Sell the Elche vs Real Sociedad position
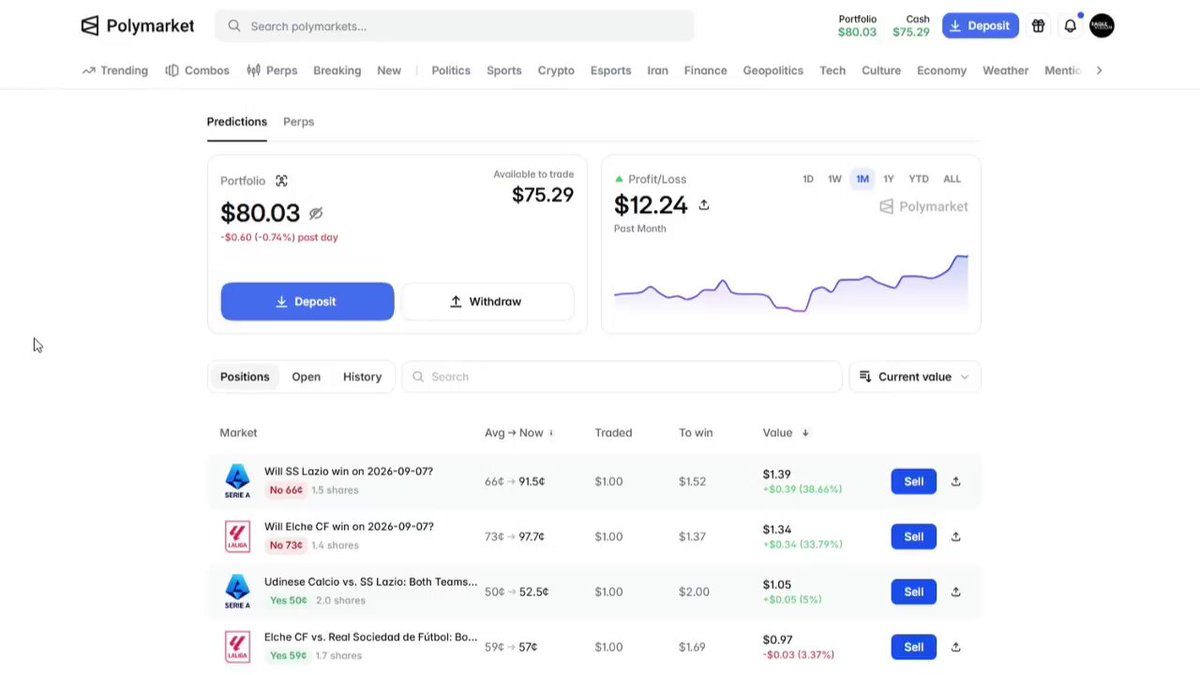 pos(914,646)
